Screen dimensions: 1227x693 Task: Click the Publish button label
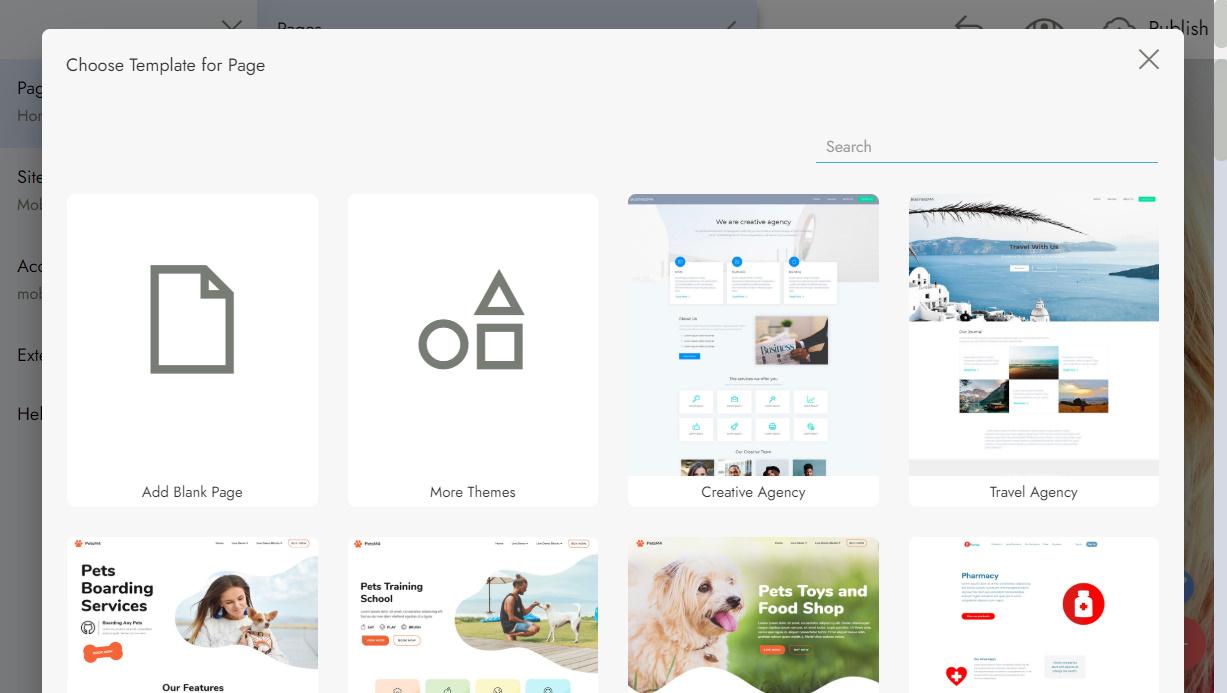1177,27
